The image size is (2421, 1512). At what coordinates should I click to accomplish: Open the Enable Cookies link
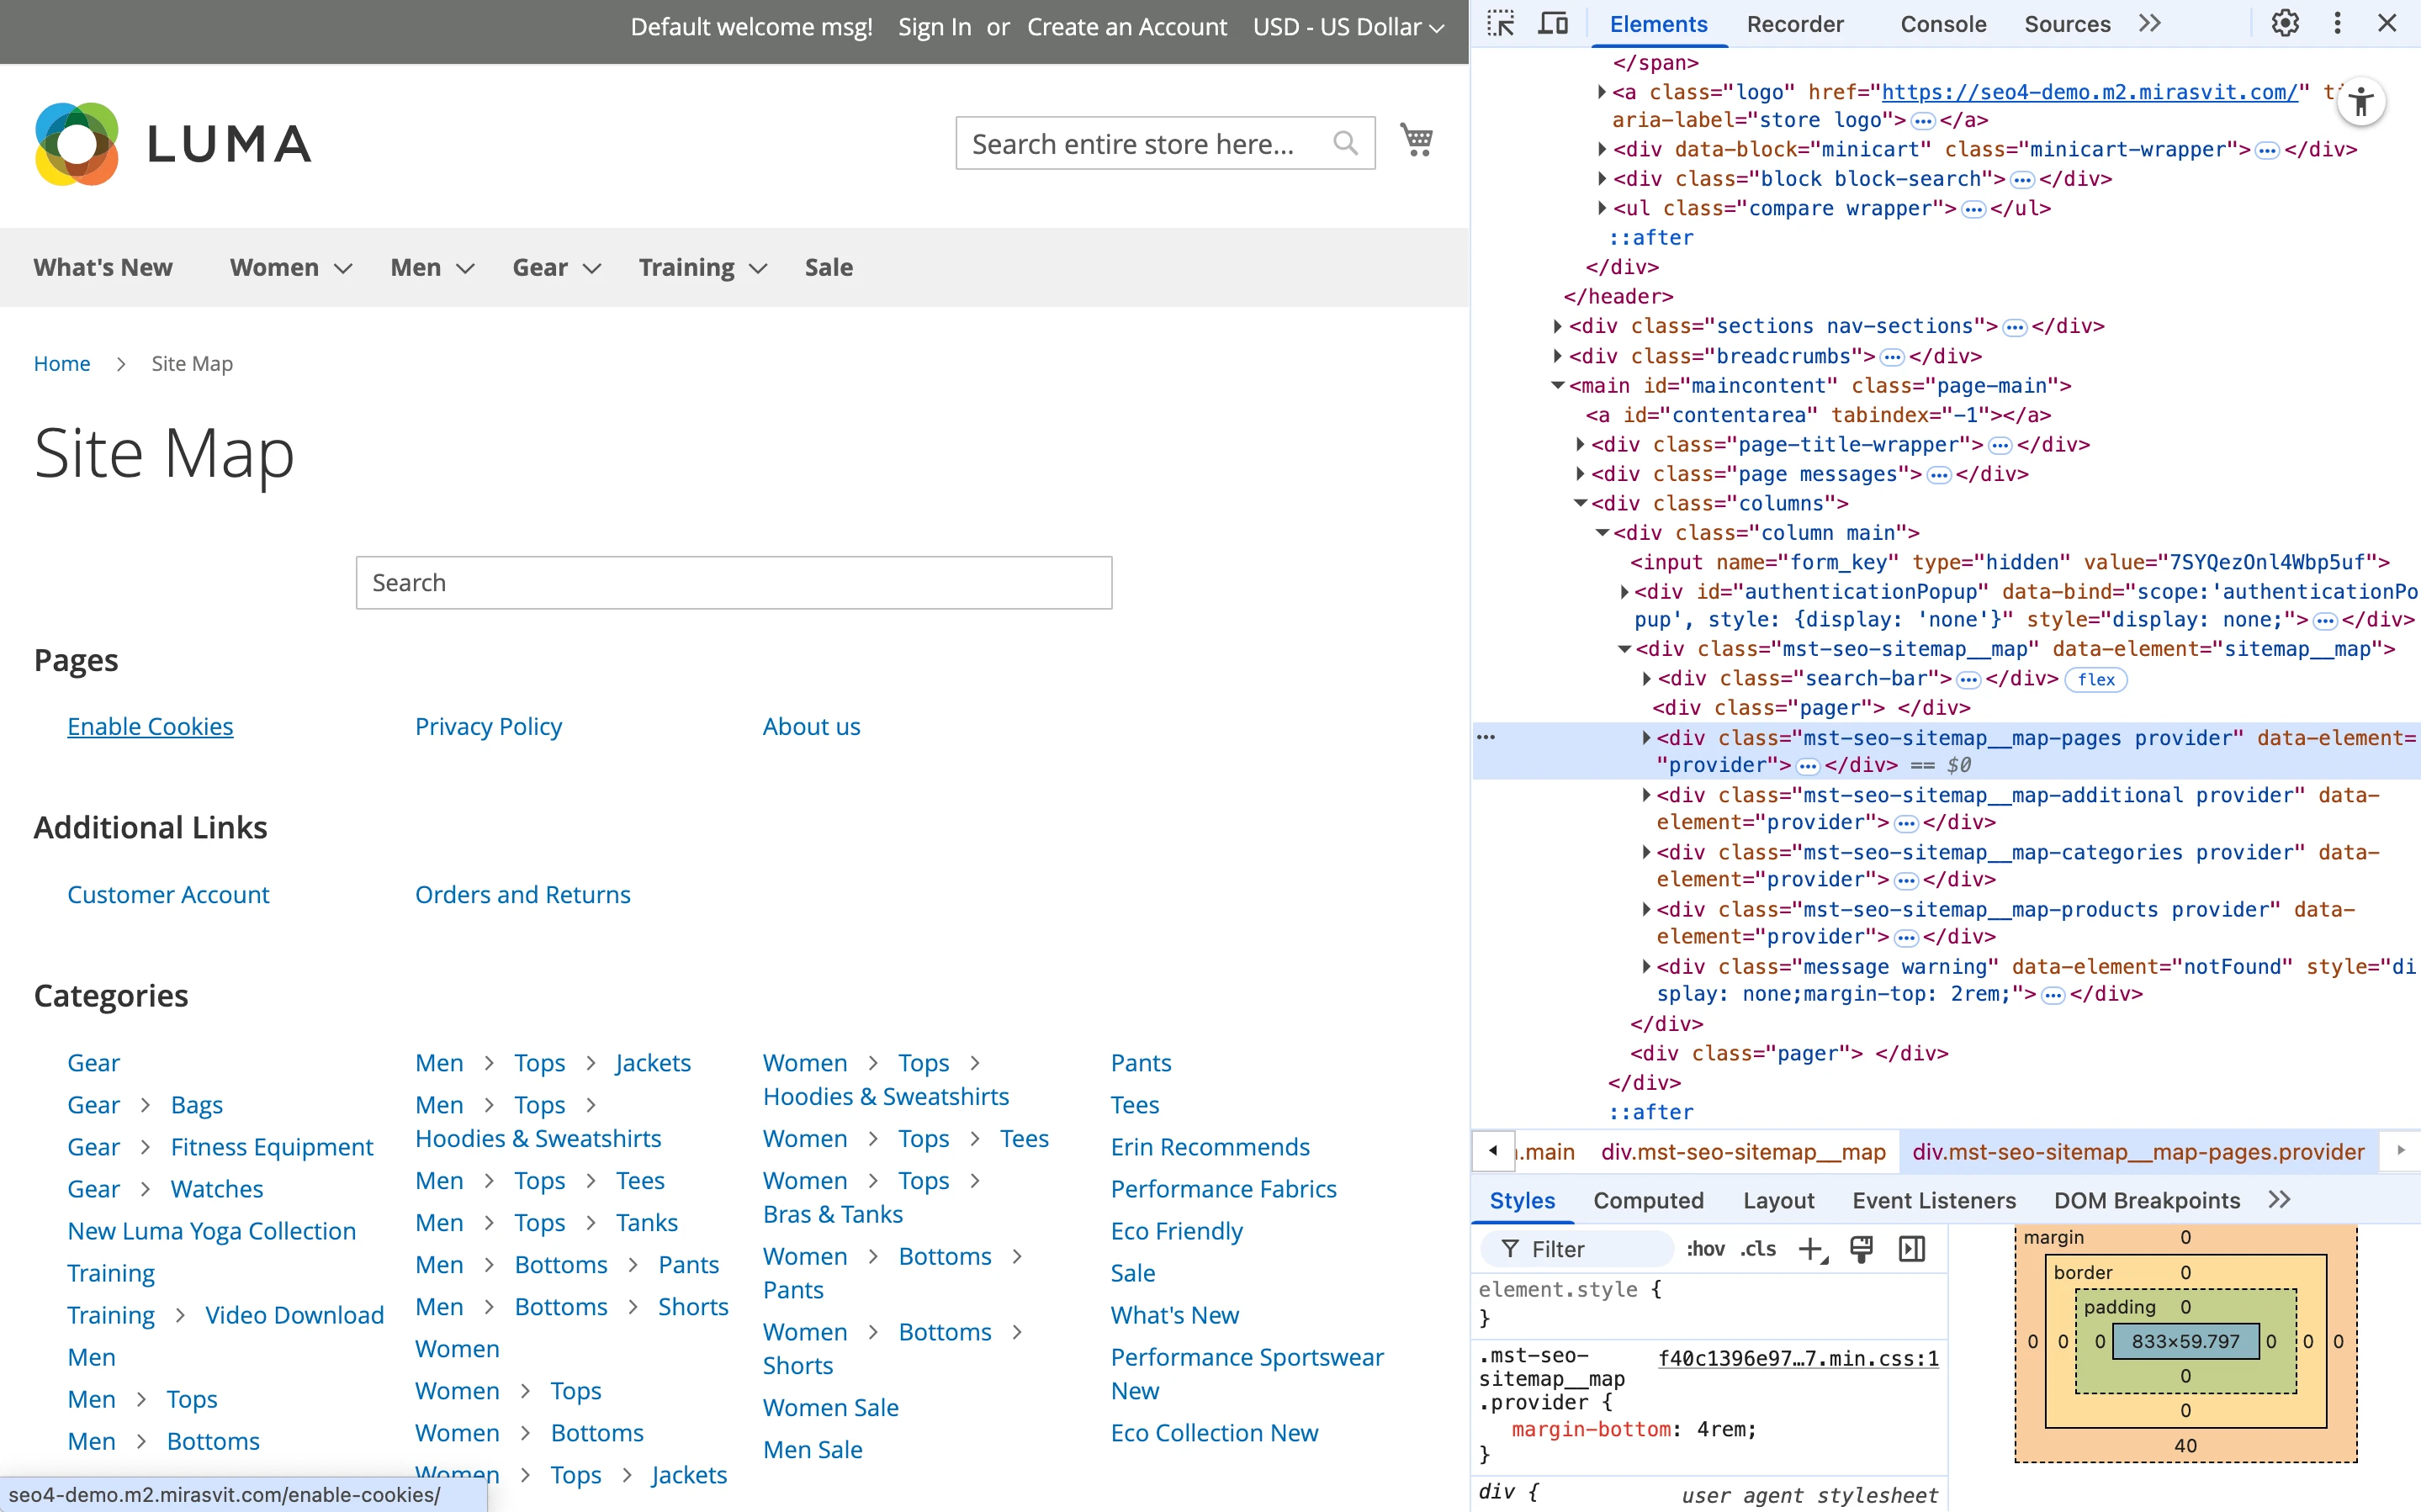pos(150,727)
